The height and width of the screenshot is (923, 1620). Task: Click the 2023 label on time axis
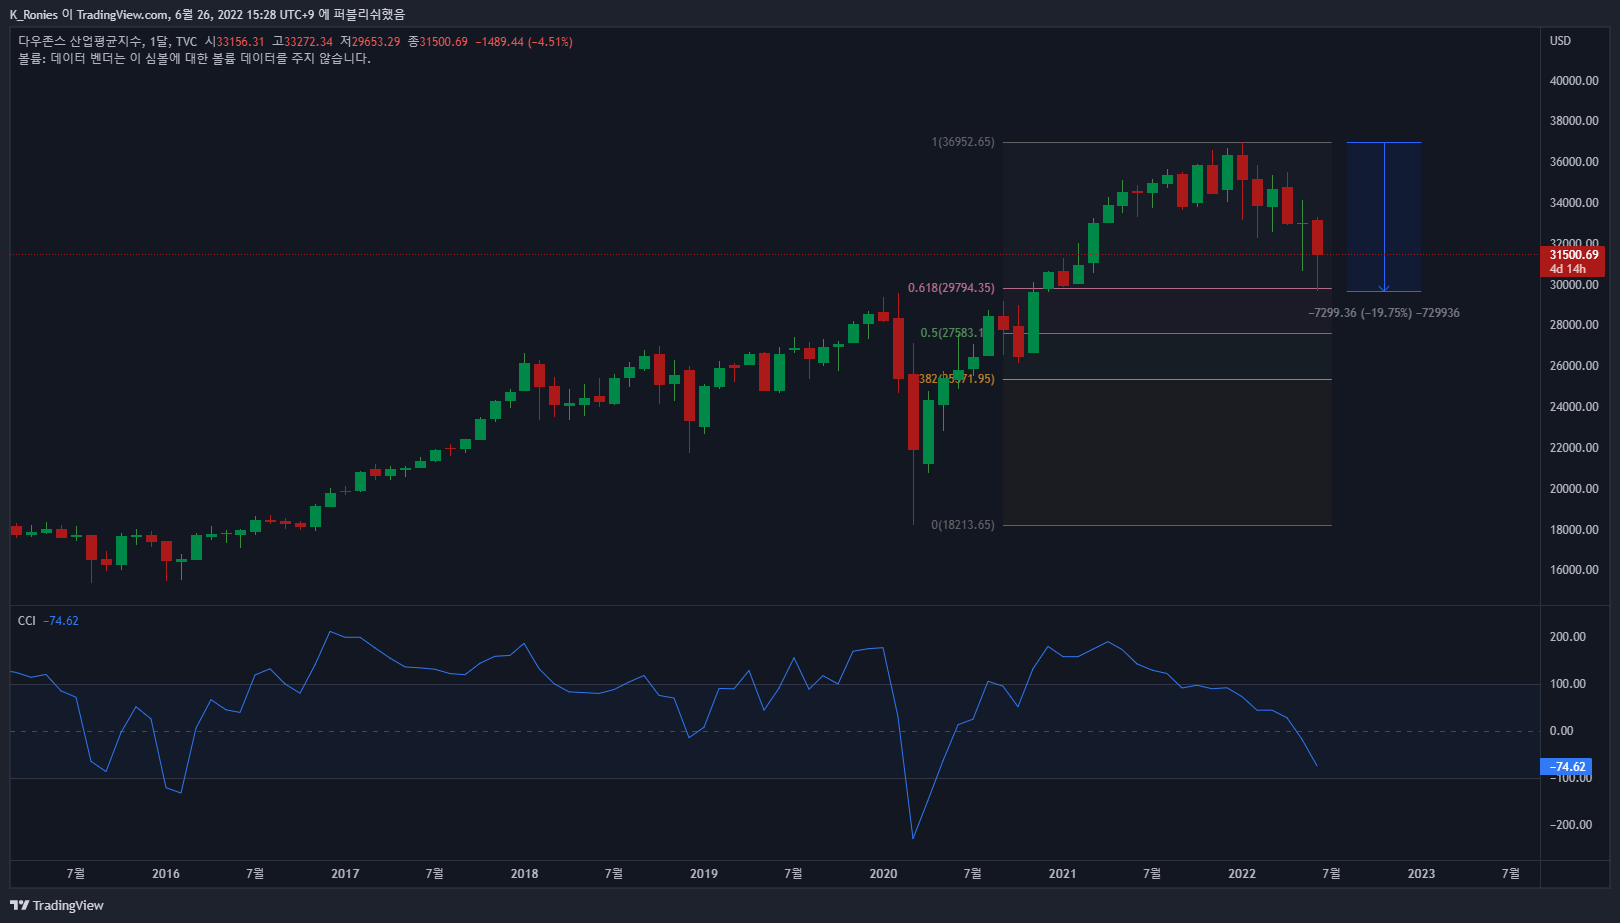click(1421, 874)
